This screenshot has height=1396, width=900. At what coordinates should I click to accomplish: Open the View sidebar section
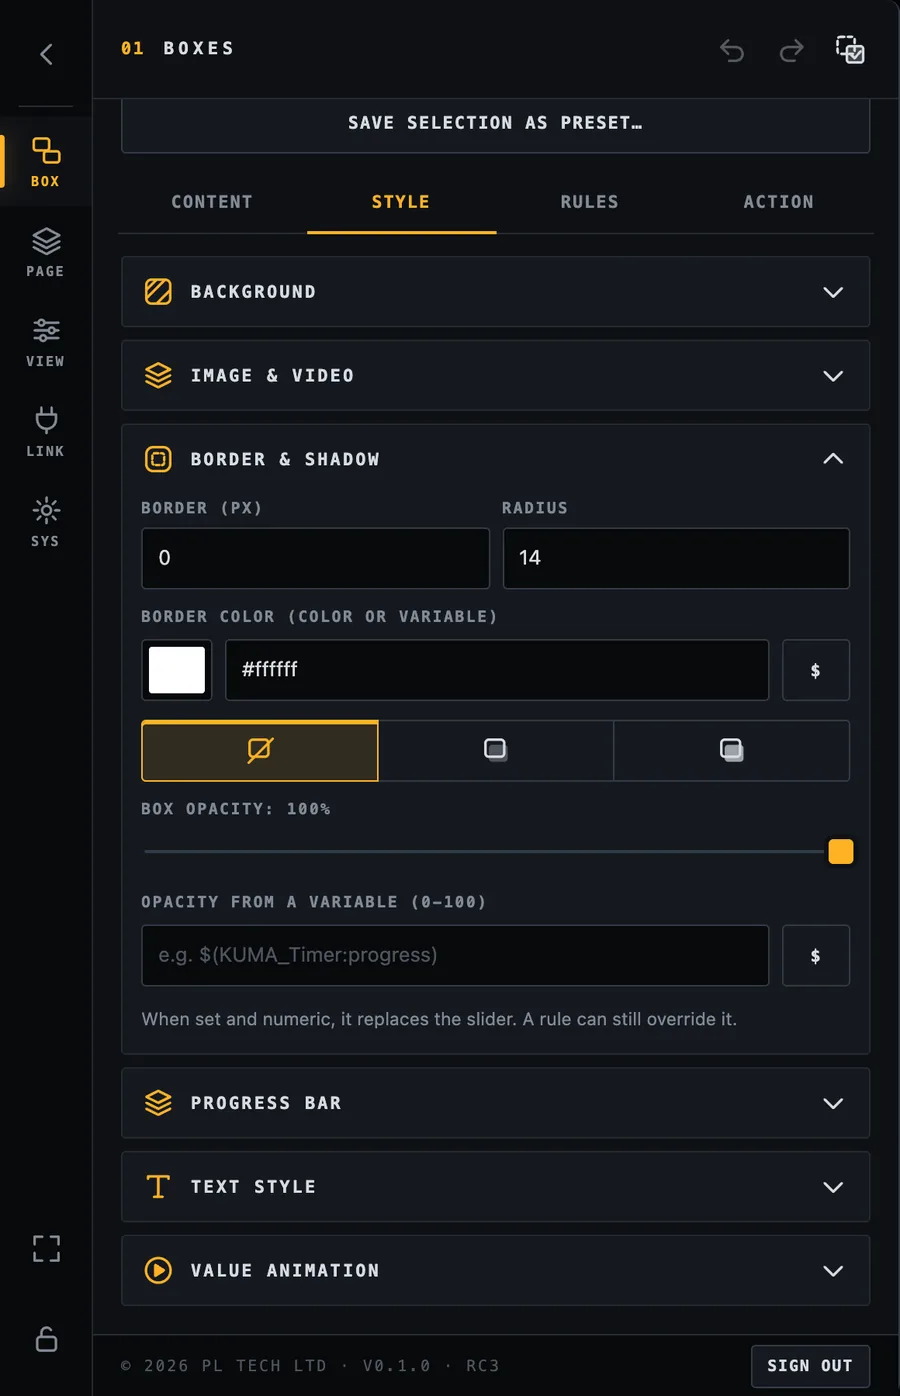(x=45, y=342)
